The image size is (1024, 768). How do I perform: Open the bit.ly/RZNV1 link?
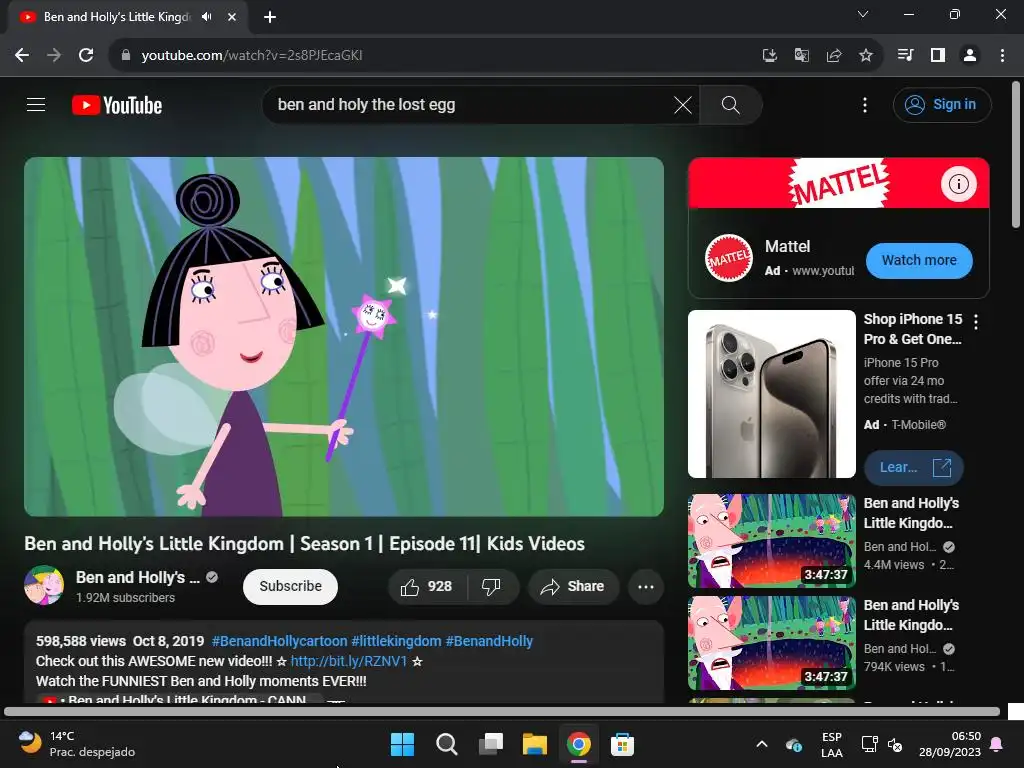349,661
